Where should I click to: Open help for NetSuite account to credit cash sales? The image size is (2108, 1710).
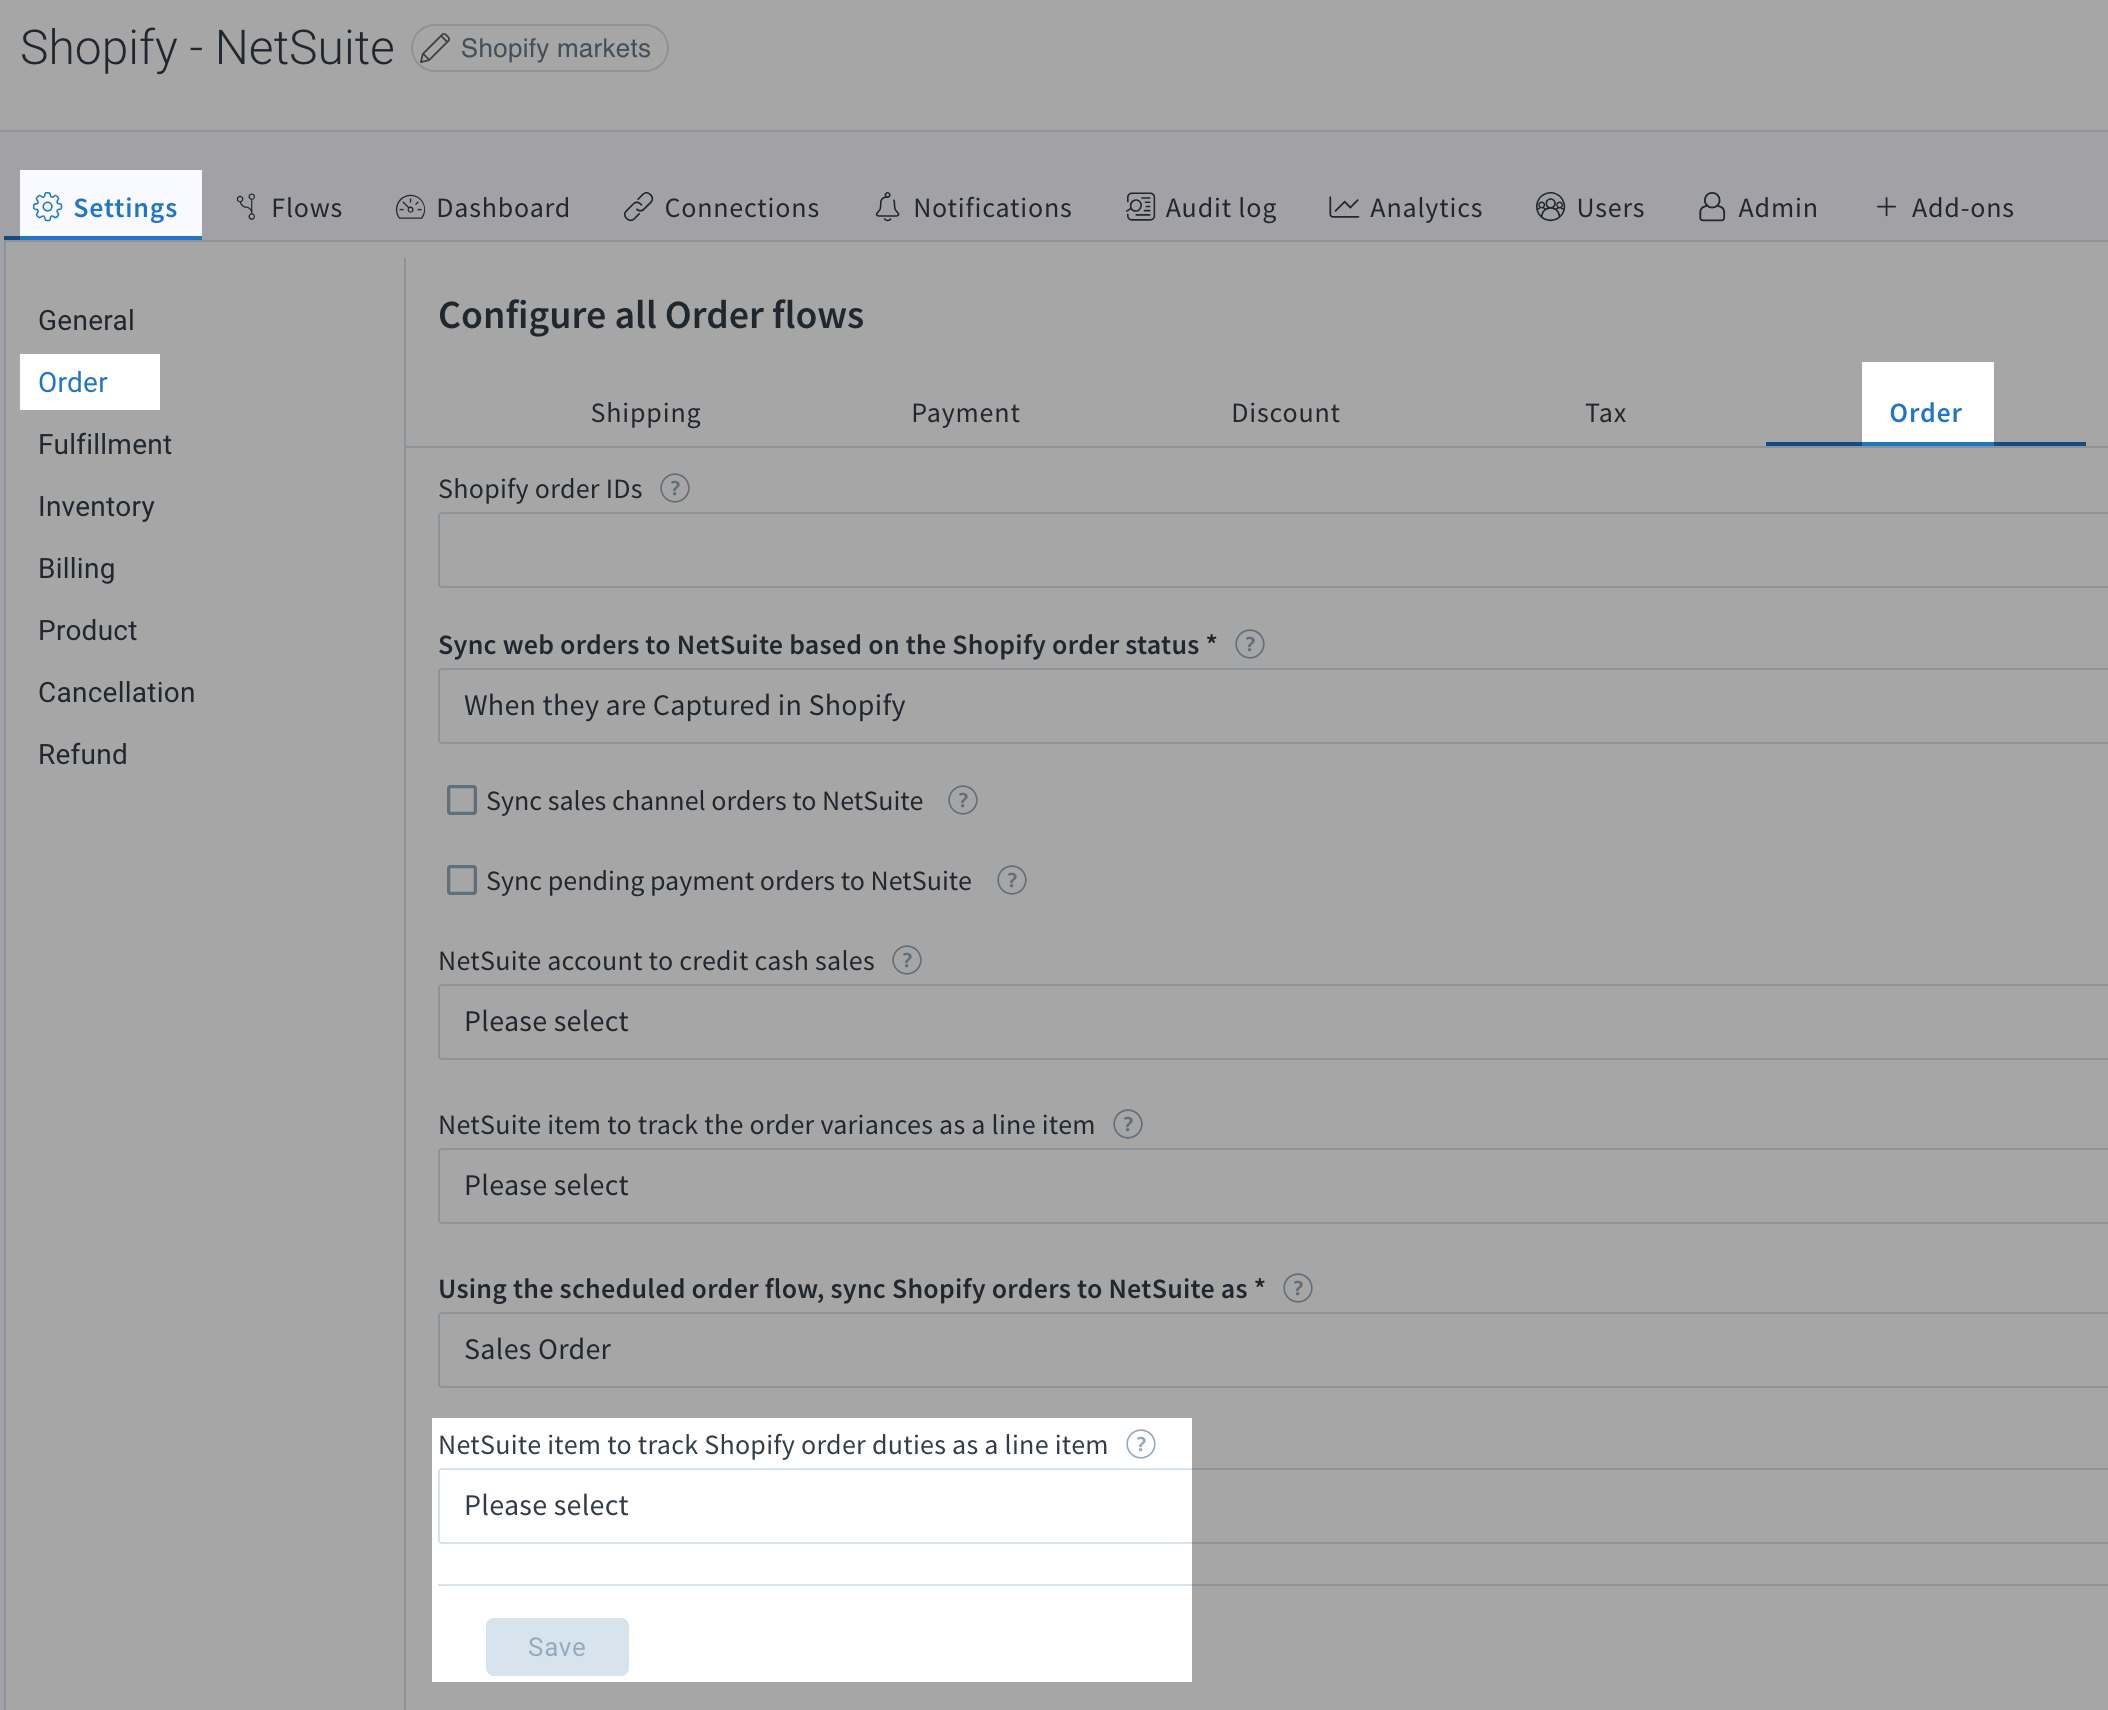click(x=907, y=960)
